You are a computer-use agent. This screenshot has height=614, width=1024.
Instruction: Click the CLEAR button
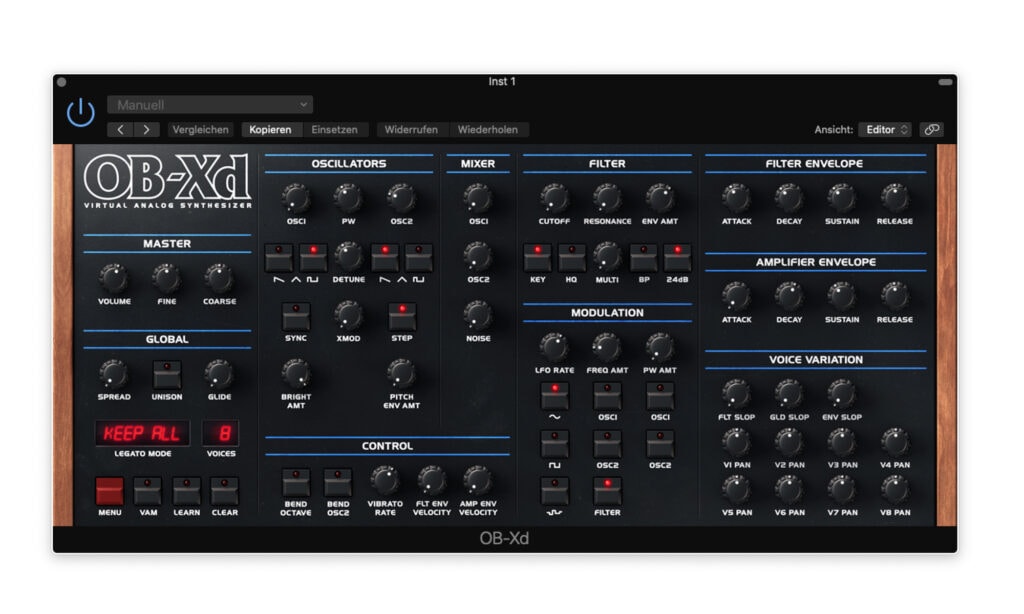click(225, 491)
